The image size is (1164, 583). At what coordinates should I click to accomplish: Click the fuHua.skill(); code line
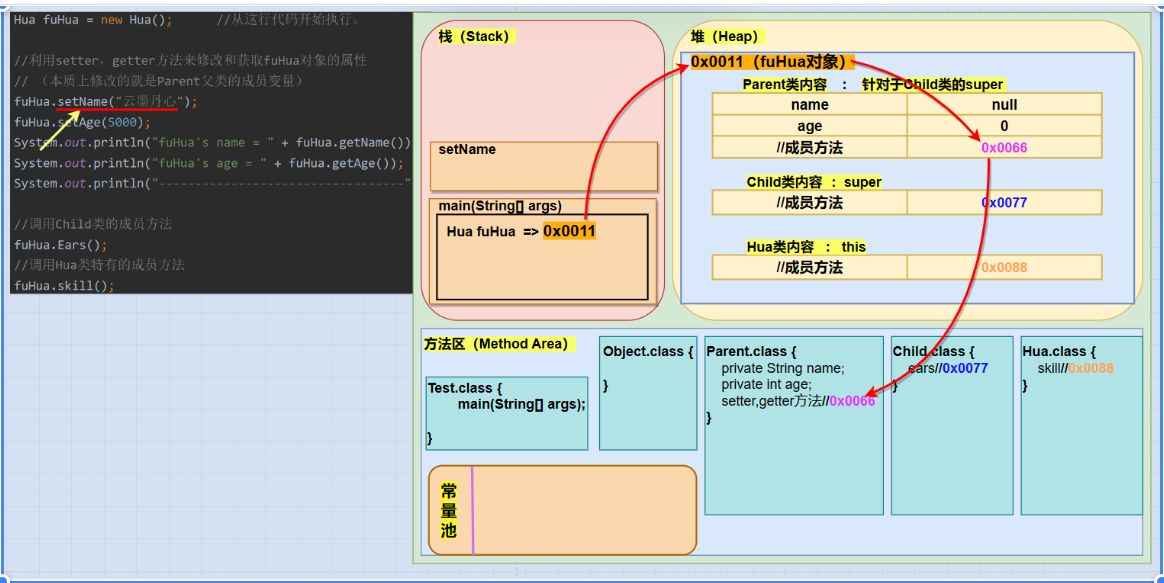coord(64,285)
